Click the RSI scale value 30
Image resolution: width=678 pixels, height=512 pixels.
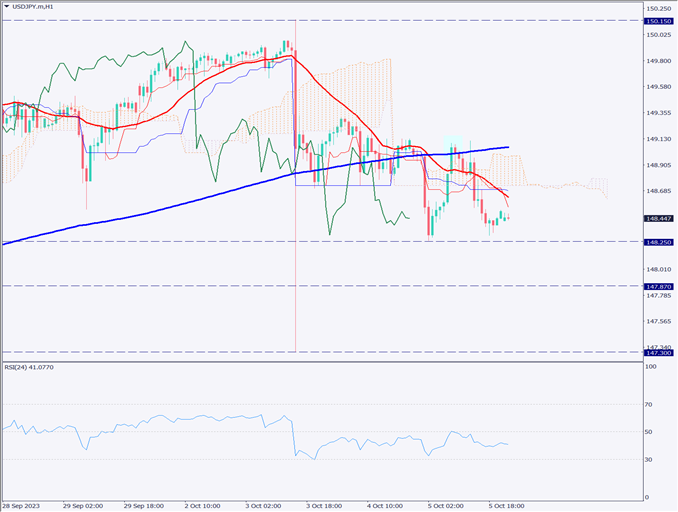(x=648, y=459)
